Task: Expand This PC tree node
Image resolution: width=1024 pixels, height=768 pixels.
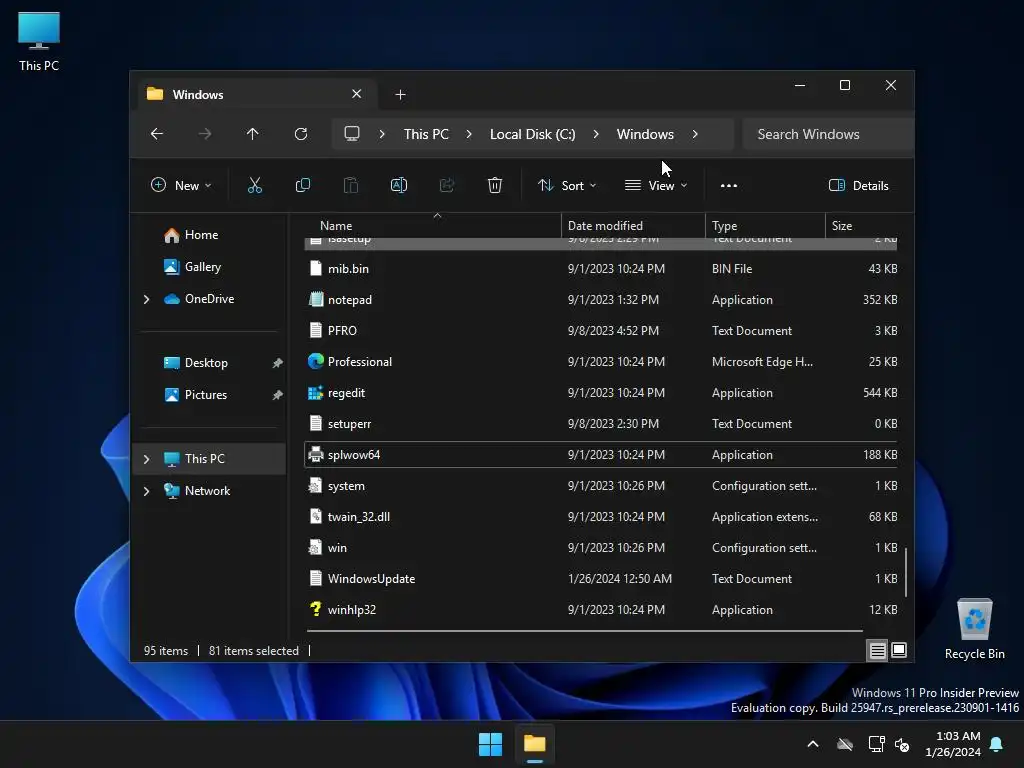Action: (146, 459)
